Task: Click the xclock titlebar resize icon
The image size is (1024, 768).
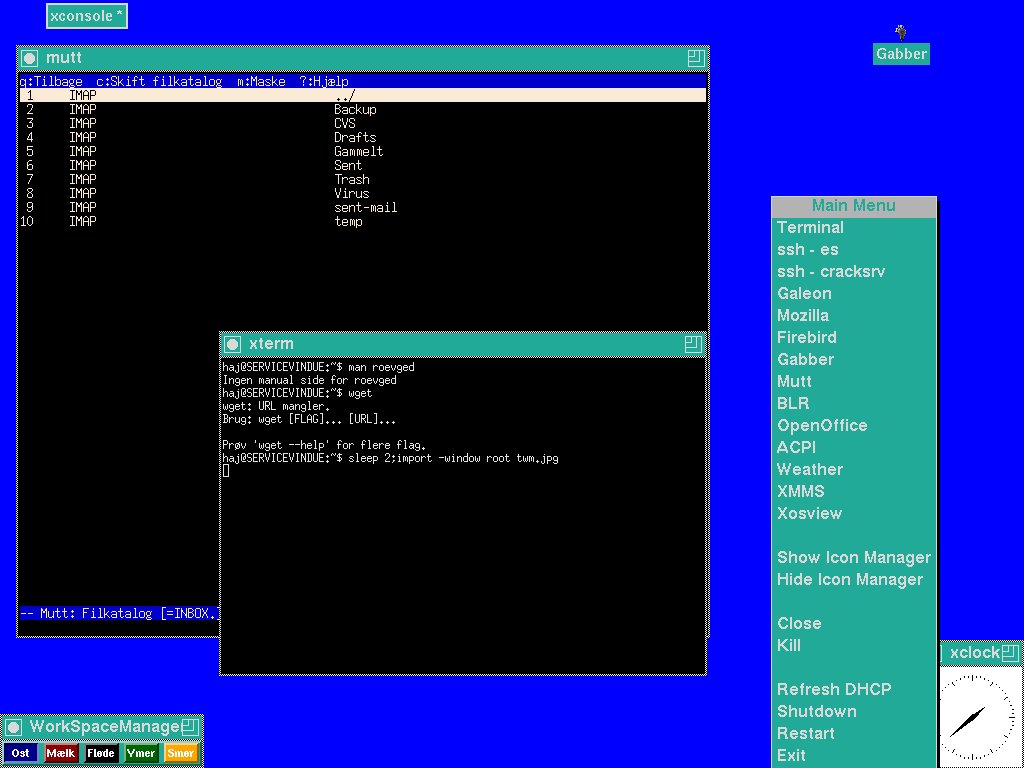Action: pos(1010,653)
